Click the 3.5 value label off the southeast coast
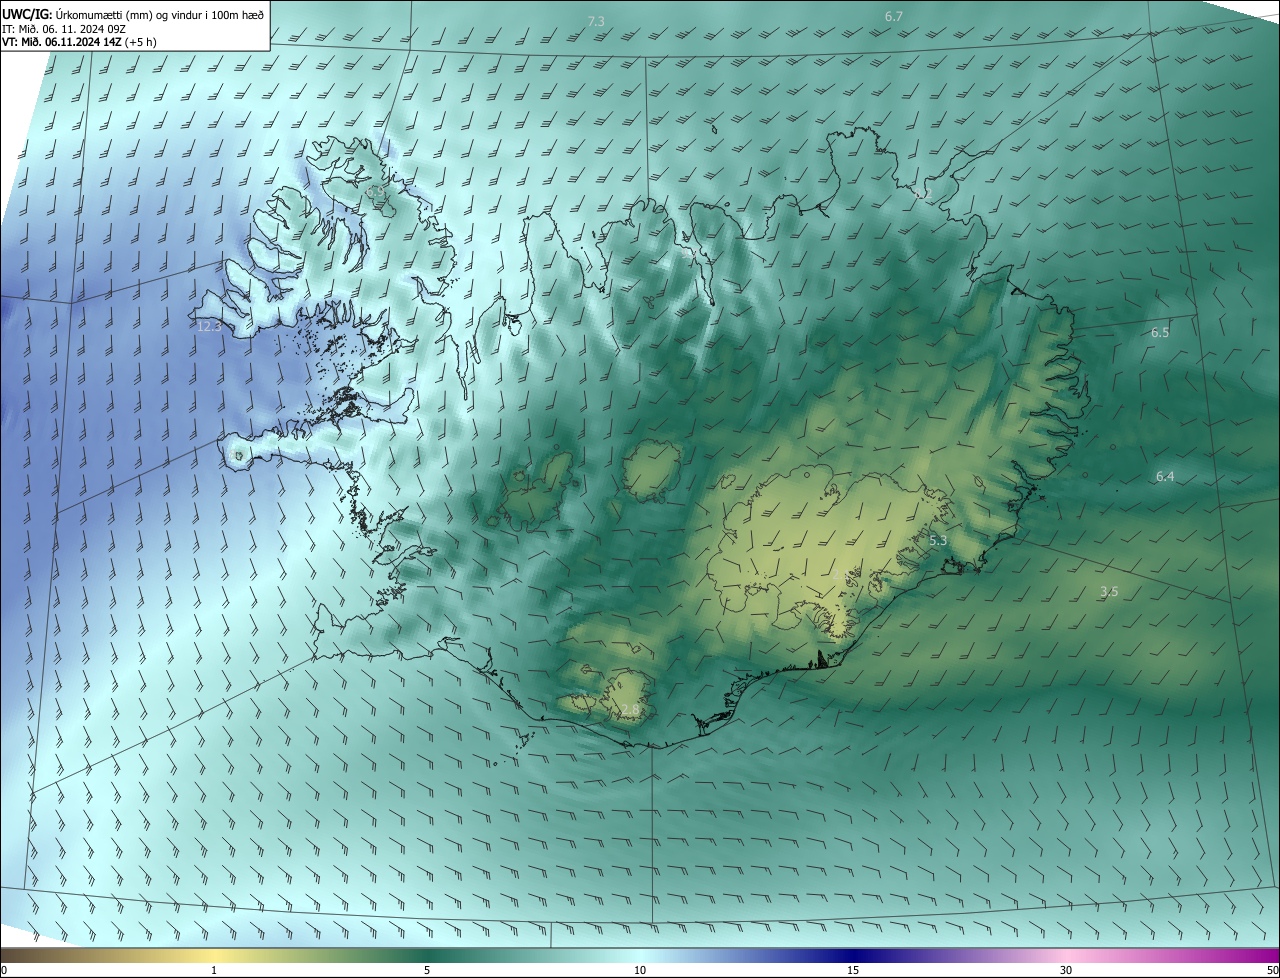The image size is (1280, 978). pyautogui.click(x=1109, y=592)
